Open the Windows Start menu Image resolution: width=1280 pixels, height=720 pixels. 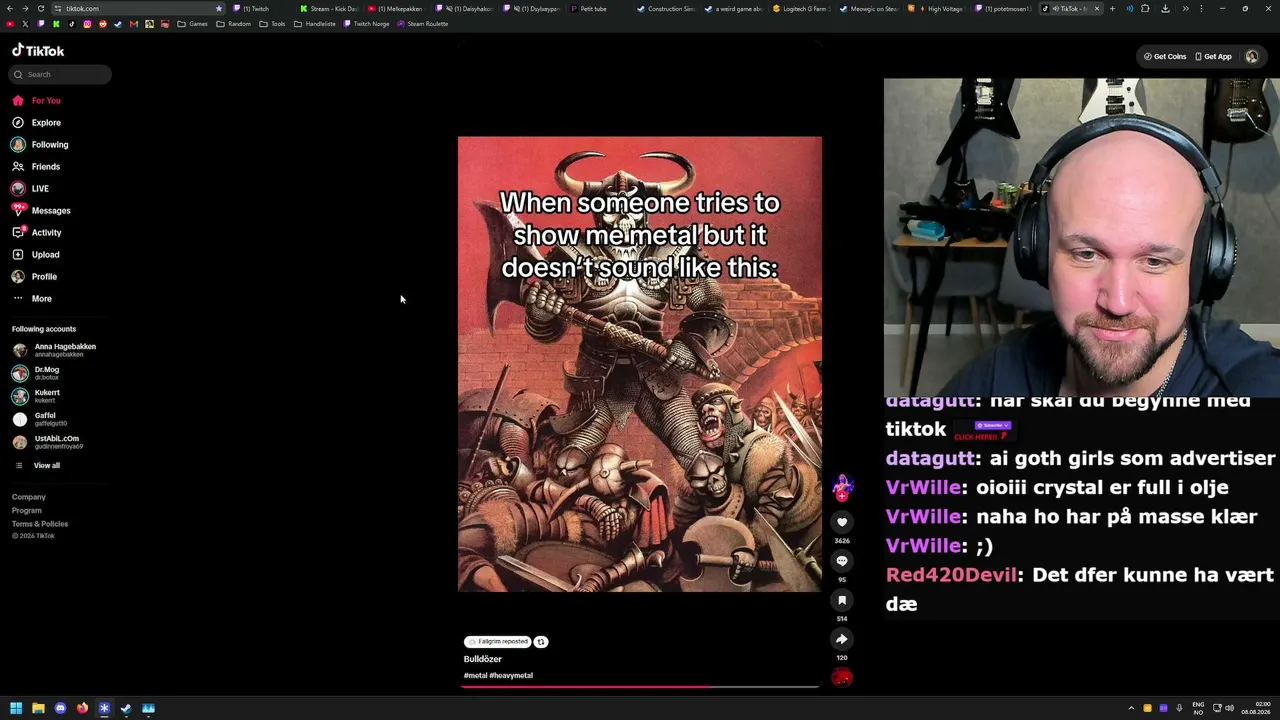pyautogui.click(x=16, y=708)
